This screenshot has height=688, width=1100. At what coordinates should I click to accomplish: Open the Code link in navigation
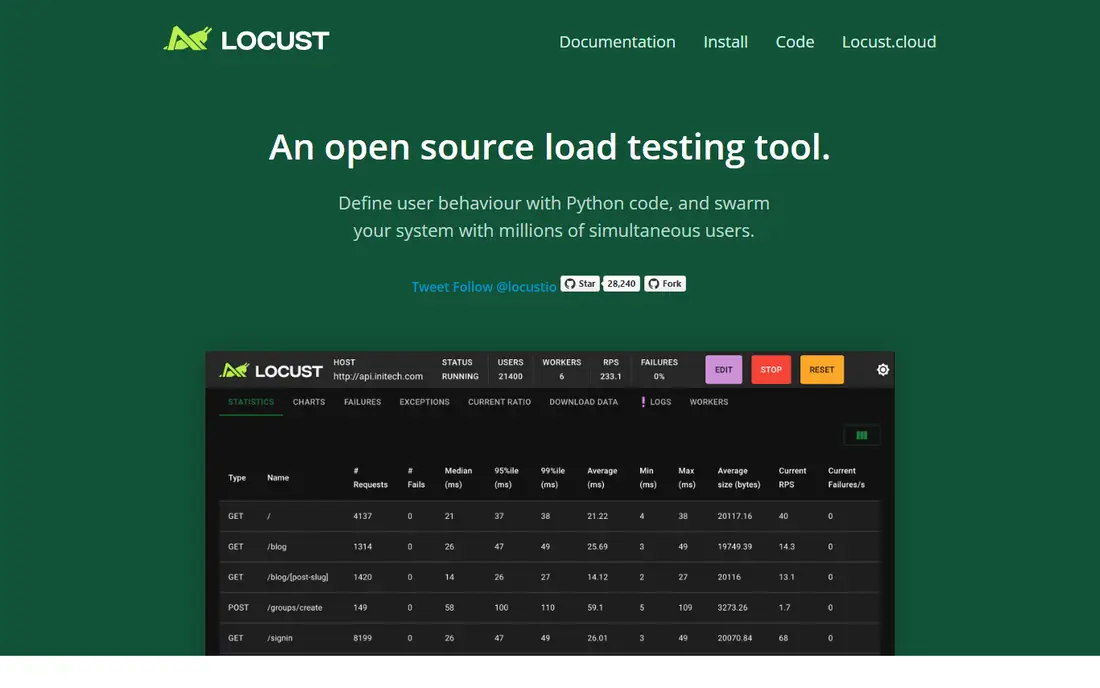795,42
